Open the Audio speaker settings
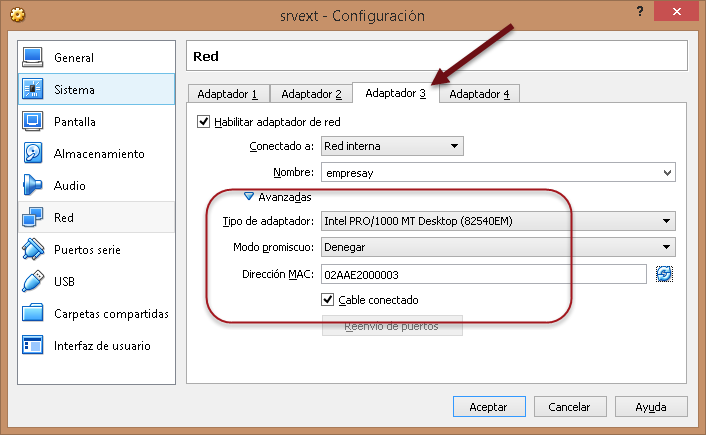This screenshot has width=706, height=435. point(69,186)
